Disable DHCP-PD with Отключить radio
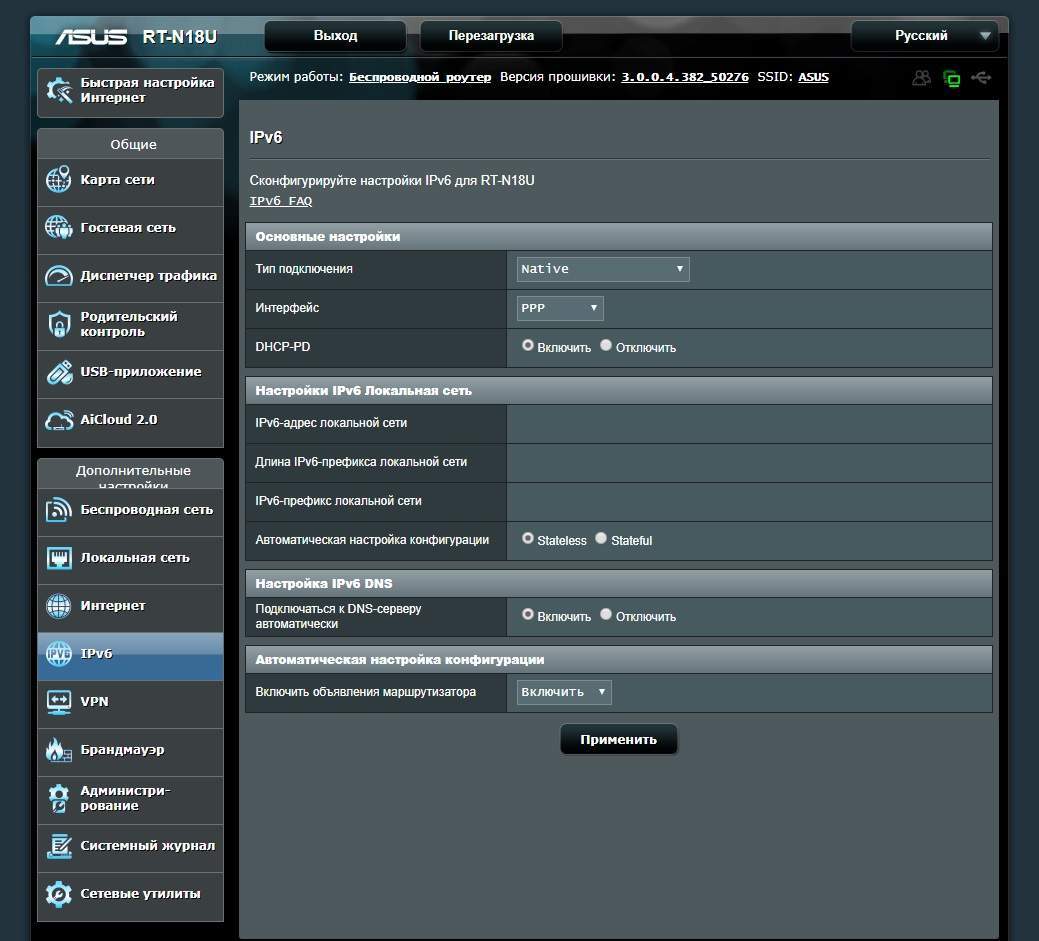1039x941 pixels. pos(606,345)
